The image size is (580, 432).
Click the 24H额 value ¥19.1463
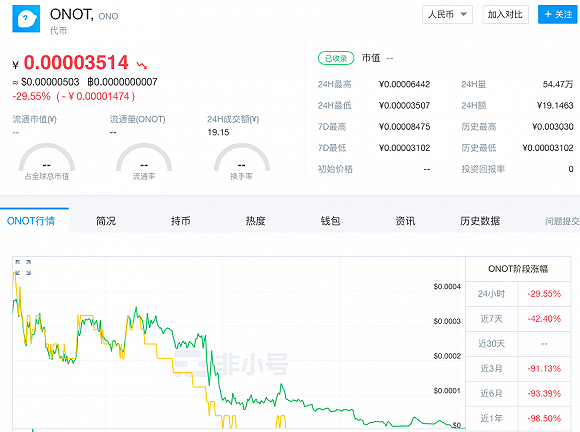point(555,105)
